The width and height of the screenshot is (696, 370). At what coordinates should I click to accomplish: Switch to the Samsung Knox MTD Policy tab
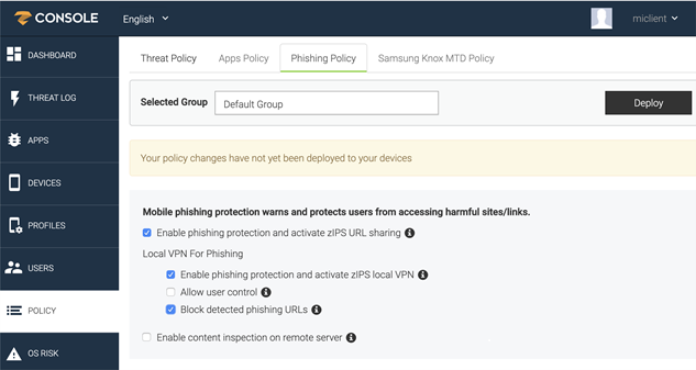coord(436,58)
